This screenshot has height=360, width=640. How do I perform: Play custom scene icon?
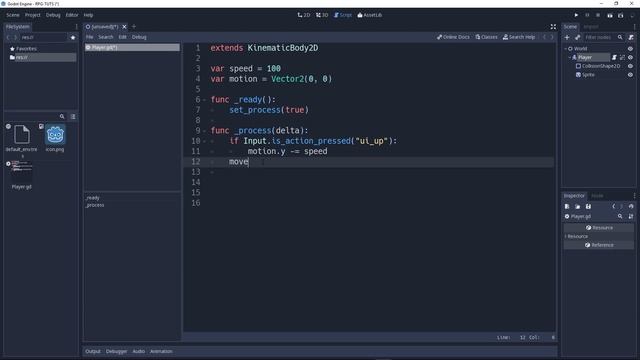click(620, 15)
